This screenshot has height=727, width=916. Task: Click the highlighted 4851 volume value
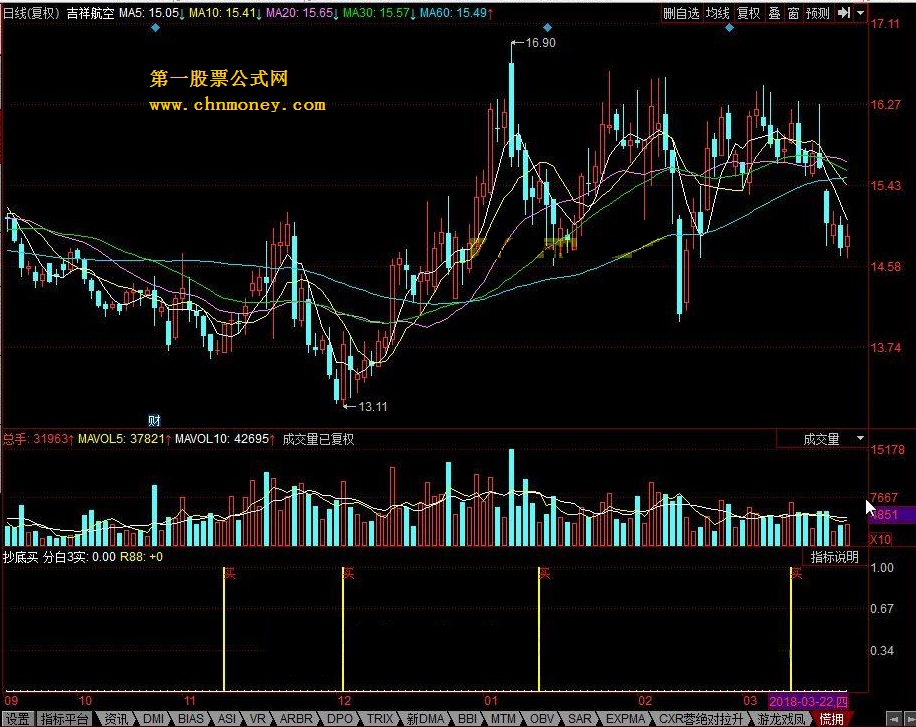click(x=884, y=514)
